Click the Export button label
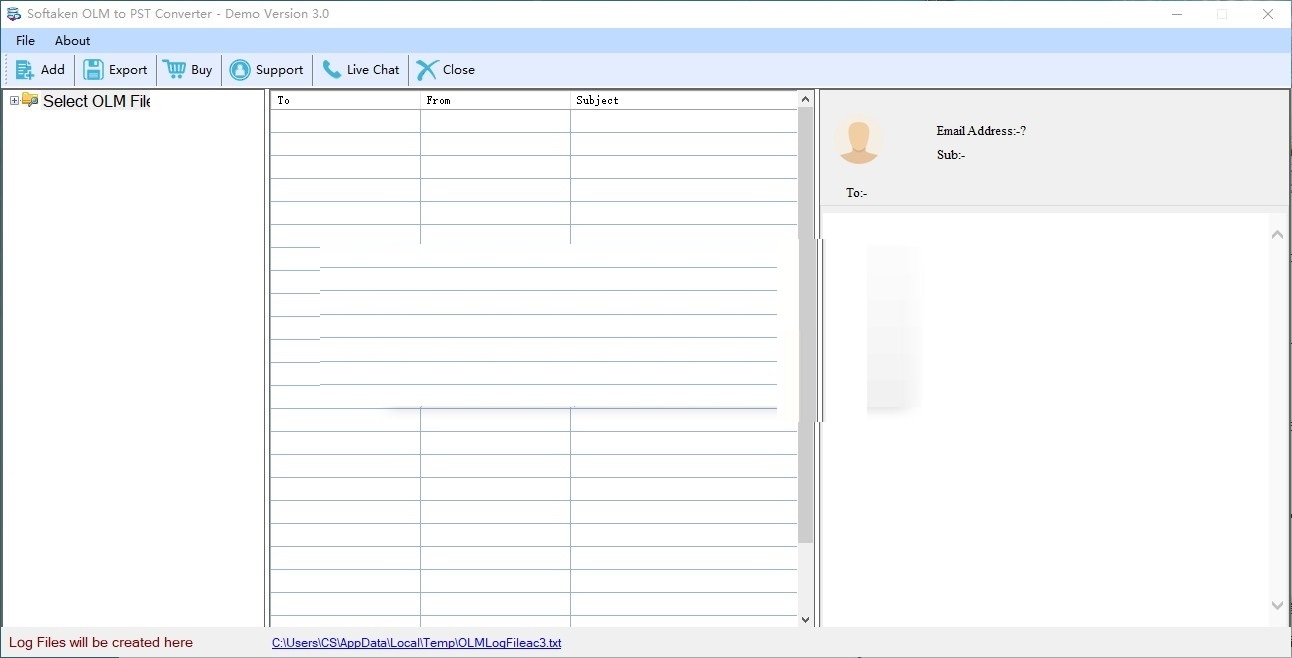1292x658 pixels. 128,70
